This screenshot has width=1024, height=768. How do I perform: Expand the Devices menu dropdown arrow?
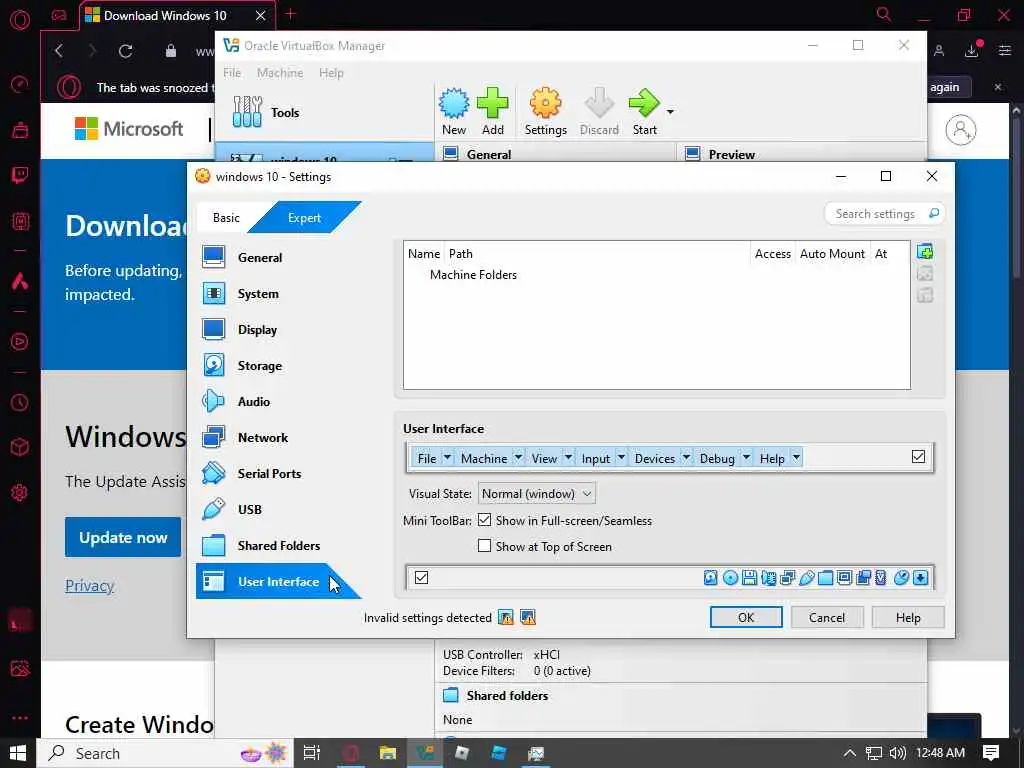point(686,458)
